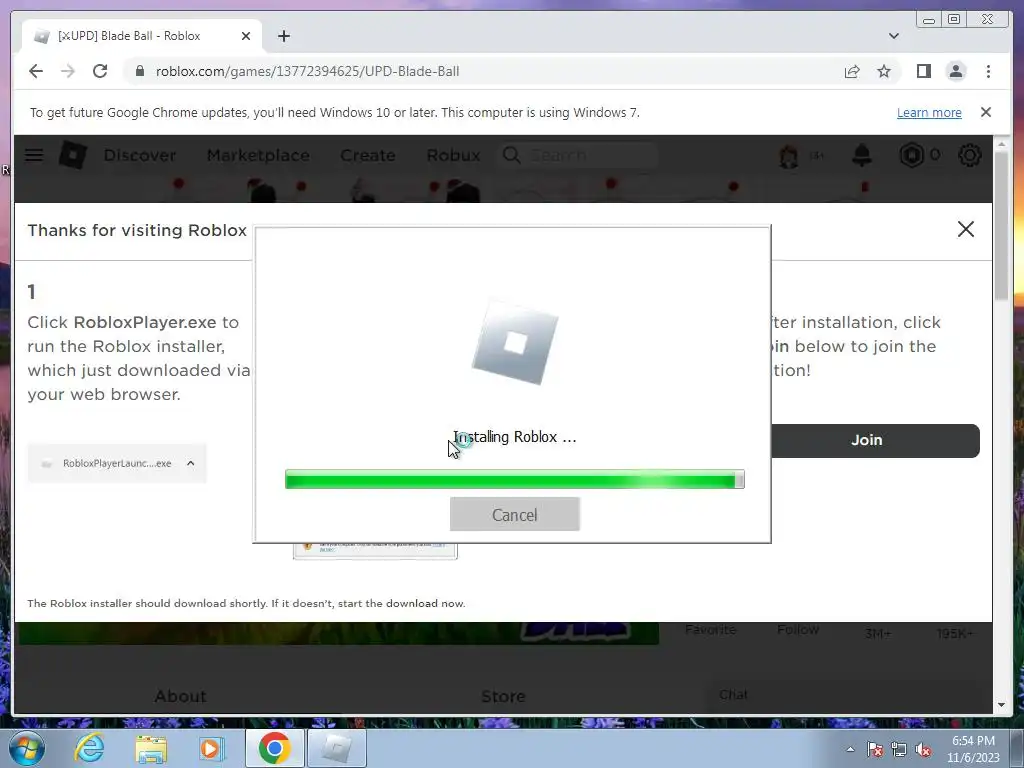Open Roblox notifications bell
This screenshot has width=1024, height=768.
tap(862, 155)
